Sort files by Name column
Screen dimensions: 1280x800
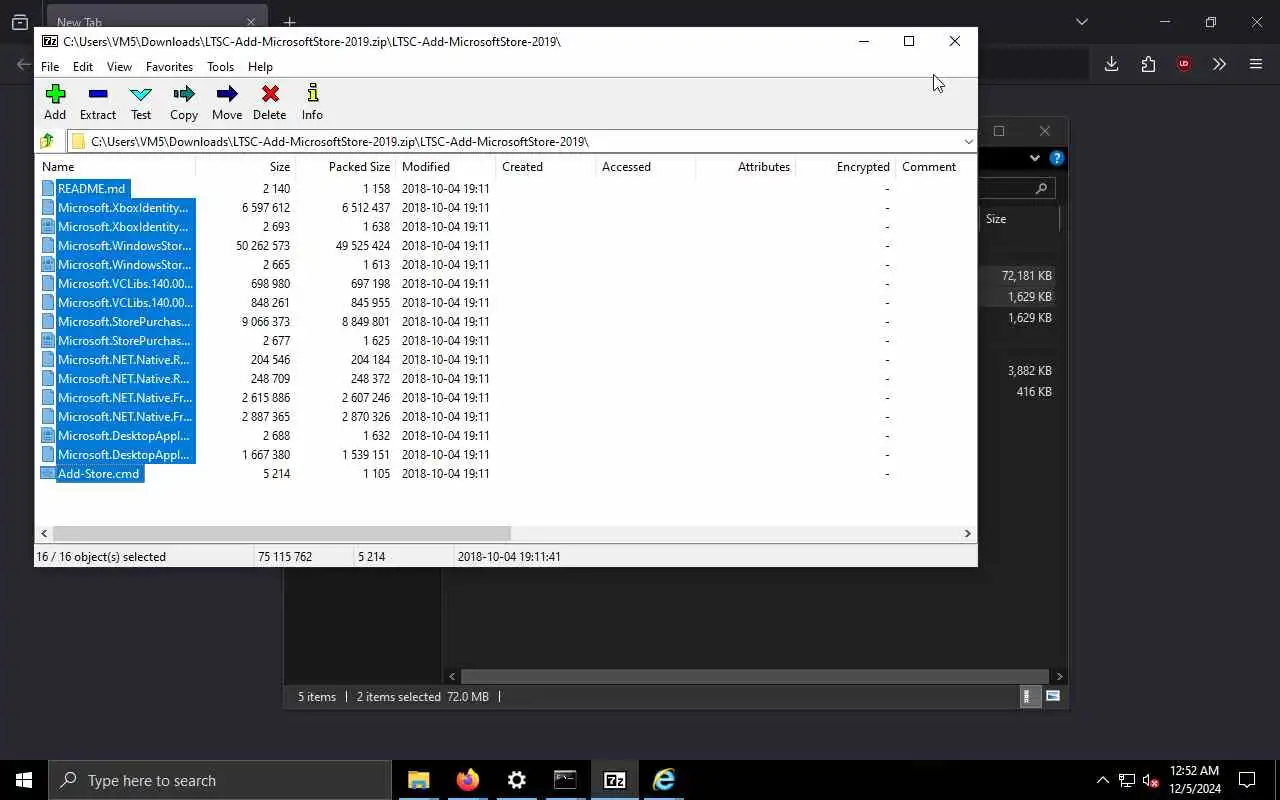pos(115,167)
